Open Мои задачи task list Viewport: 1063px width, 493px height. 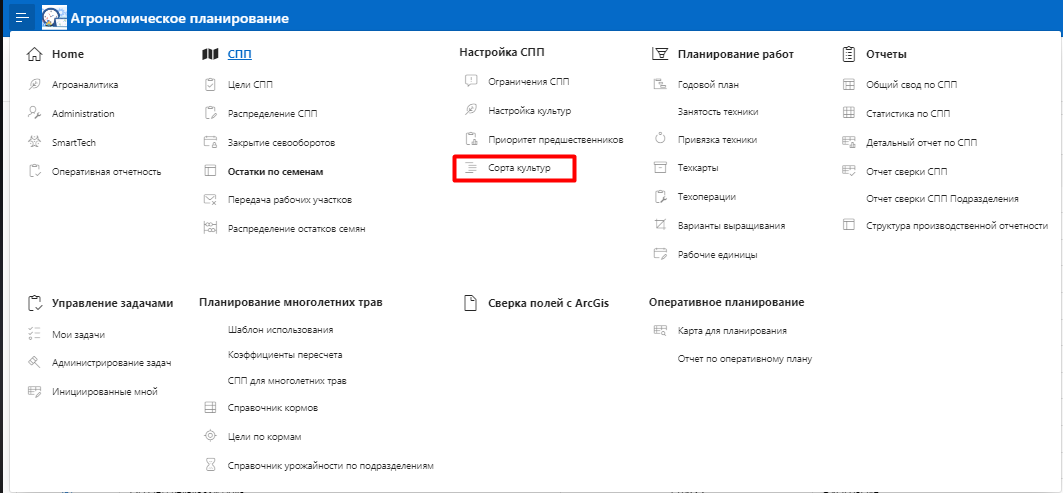(79, 335)
